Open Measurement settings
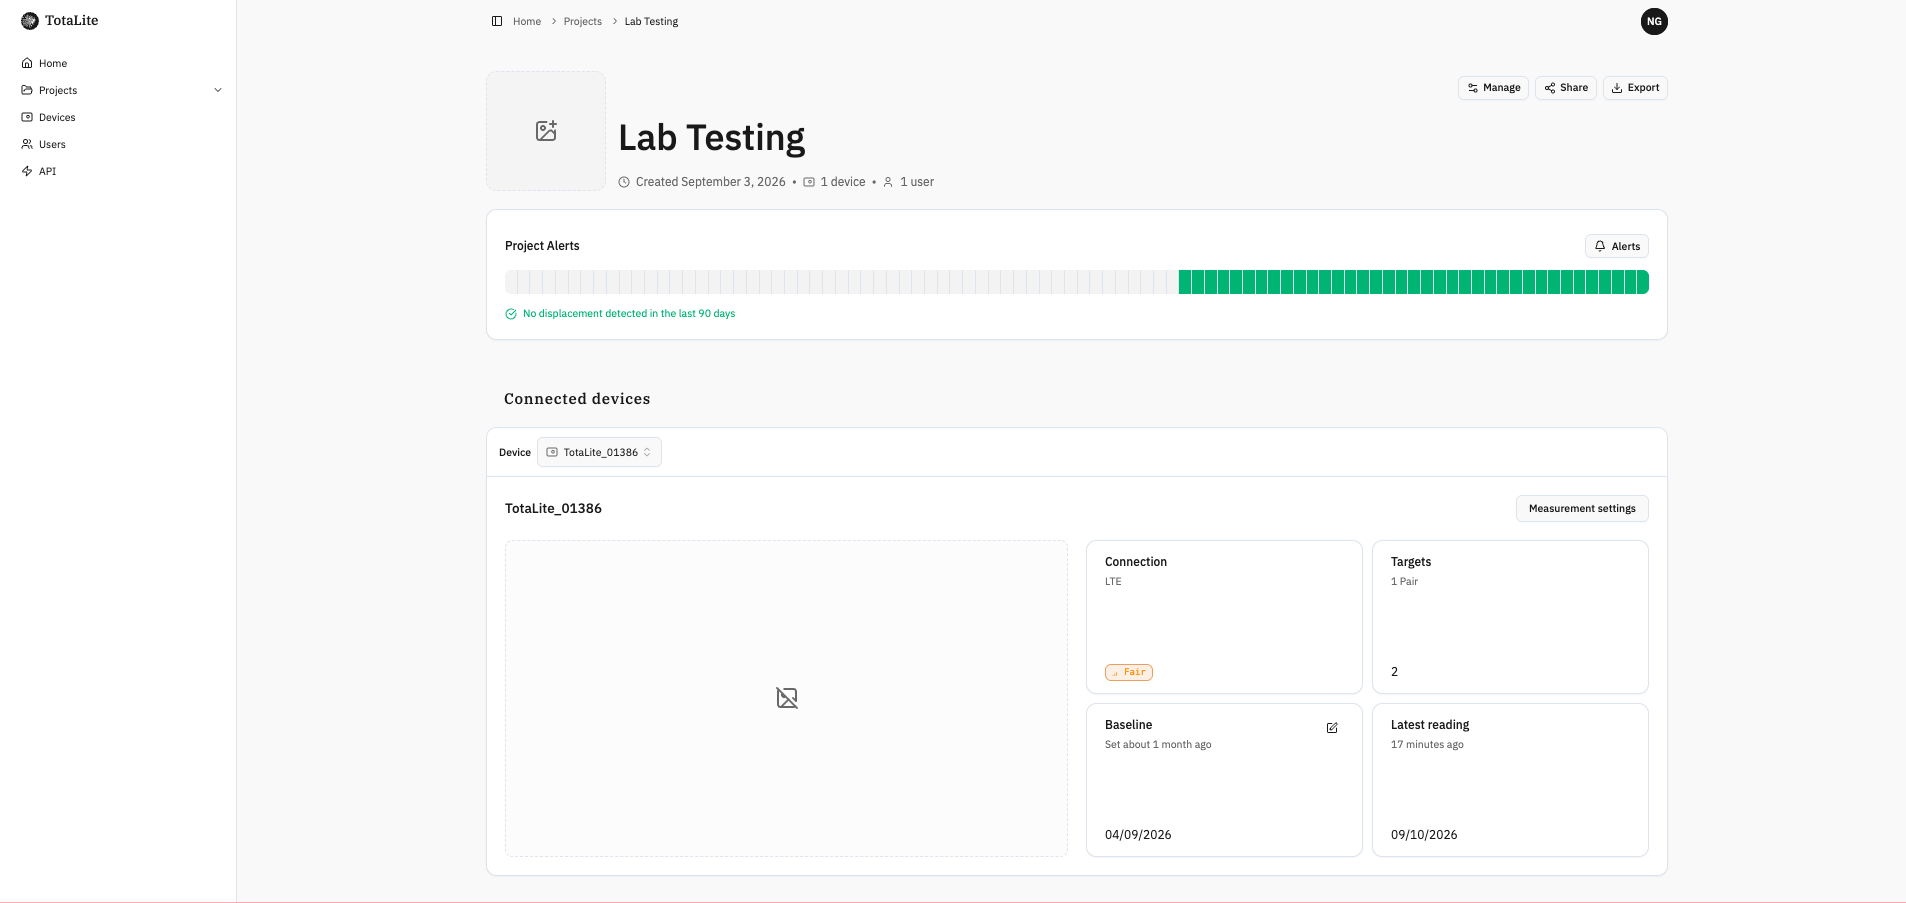Image resolution: width=1906 pixels, height=903 pixels. tap(1582, 508)
